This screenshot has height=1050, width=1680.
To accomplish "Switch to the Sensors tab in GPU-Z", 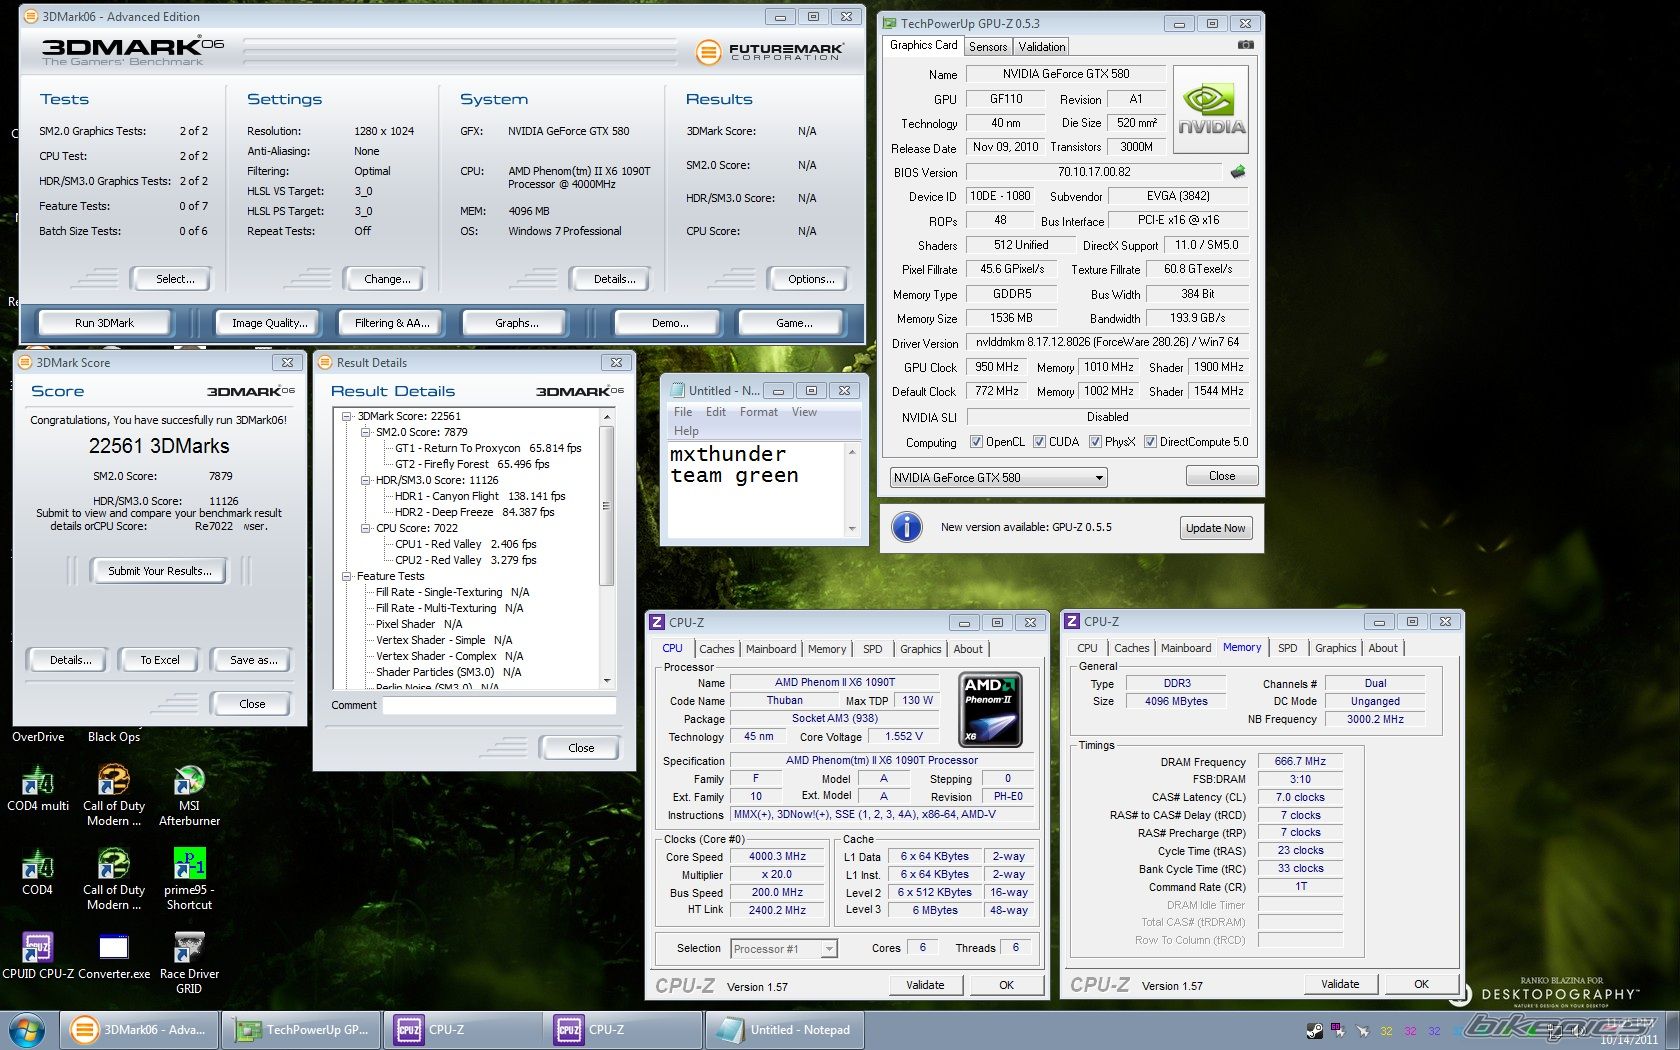I will [x=988, y=47].
